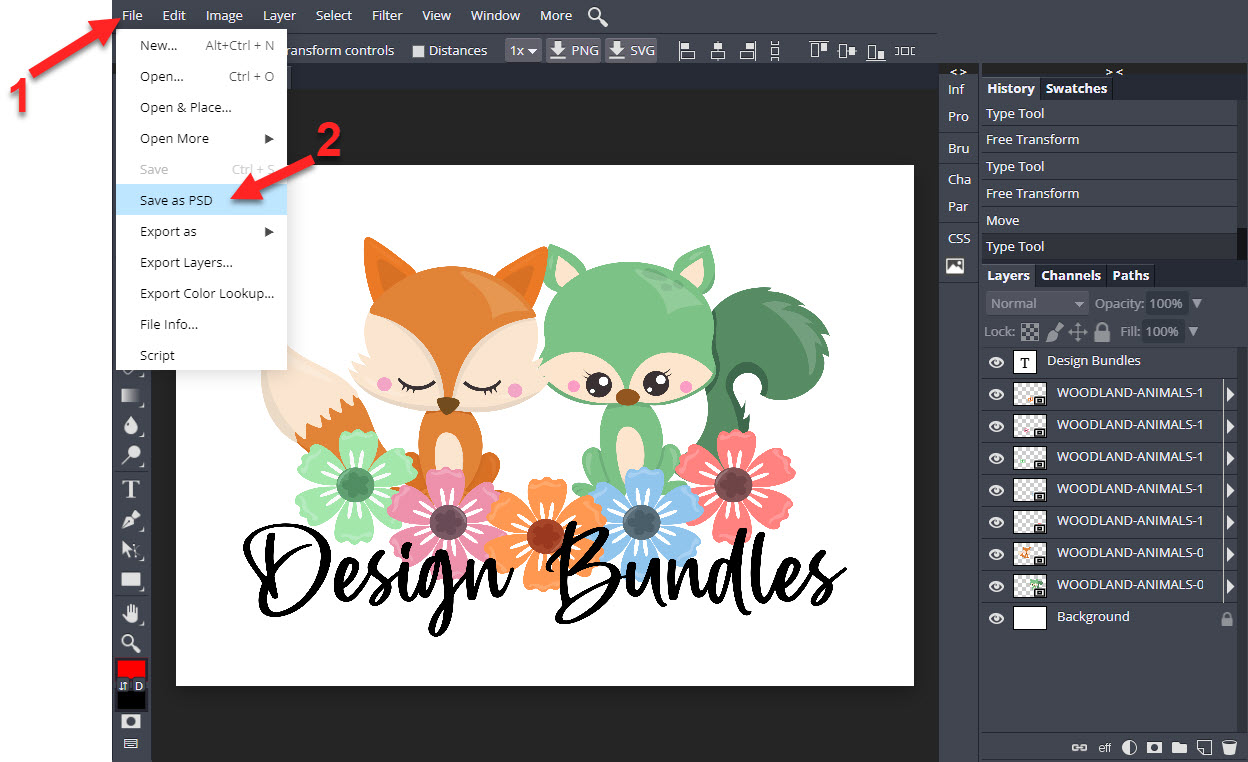The height and width of the screenshot is (762, 1248).
Task: Collapse the side panel strip with <> arrows
Action: [x=958, y=71]
